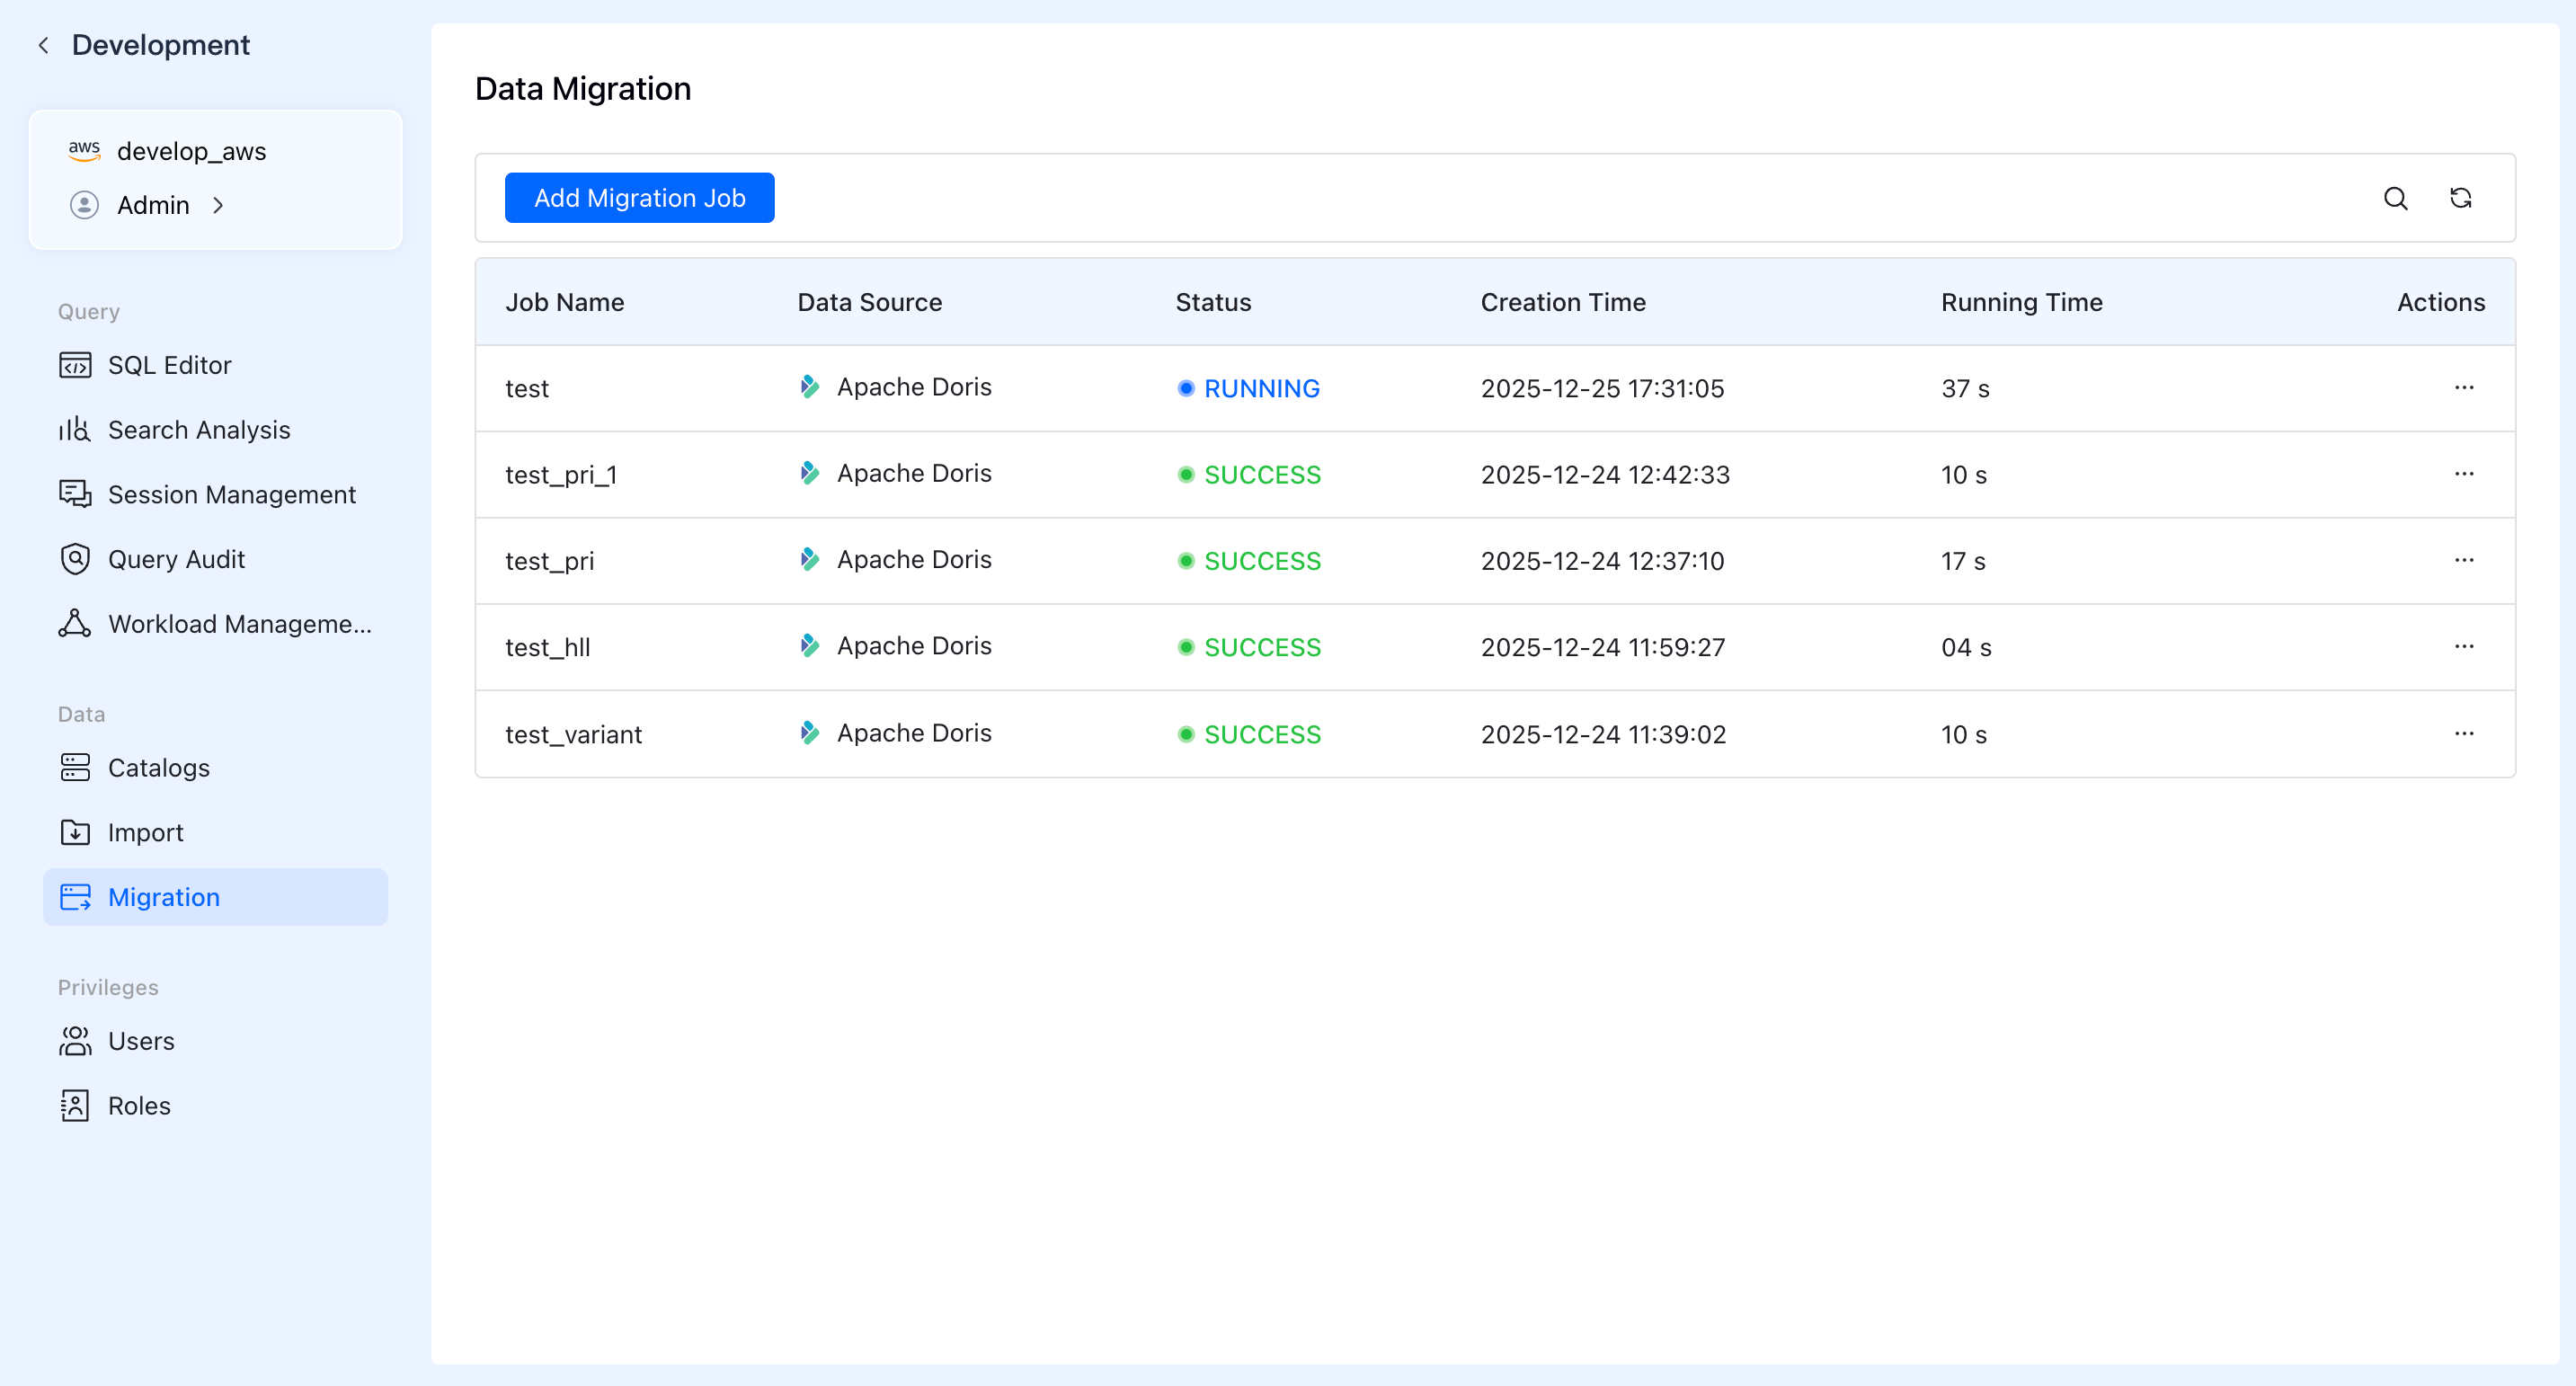Click the Session Management icon
Viewport: 2576px width, 1386px height.
pyautogui.click(x=75, y=494)
